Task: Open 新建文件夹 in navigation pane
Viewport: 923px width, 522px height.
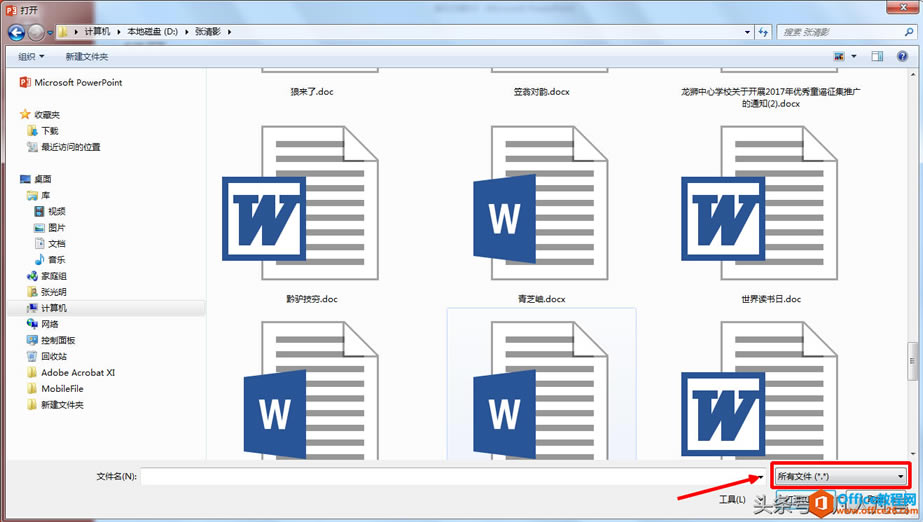Action: coord(55,405)
